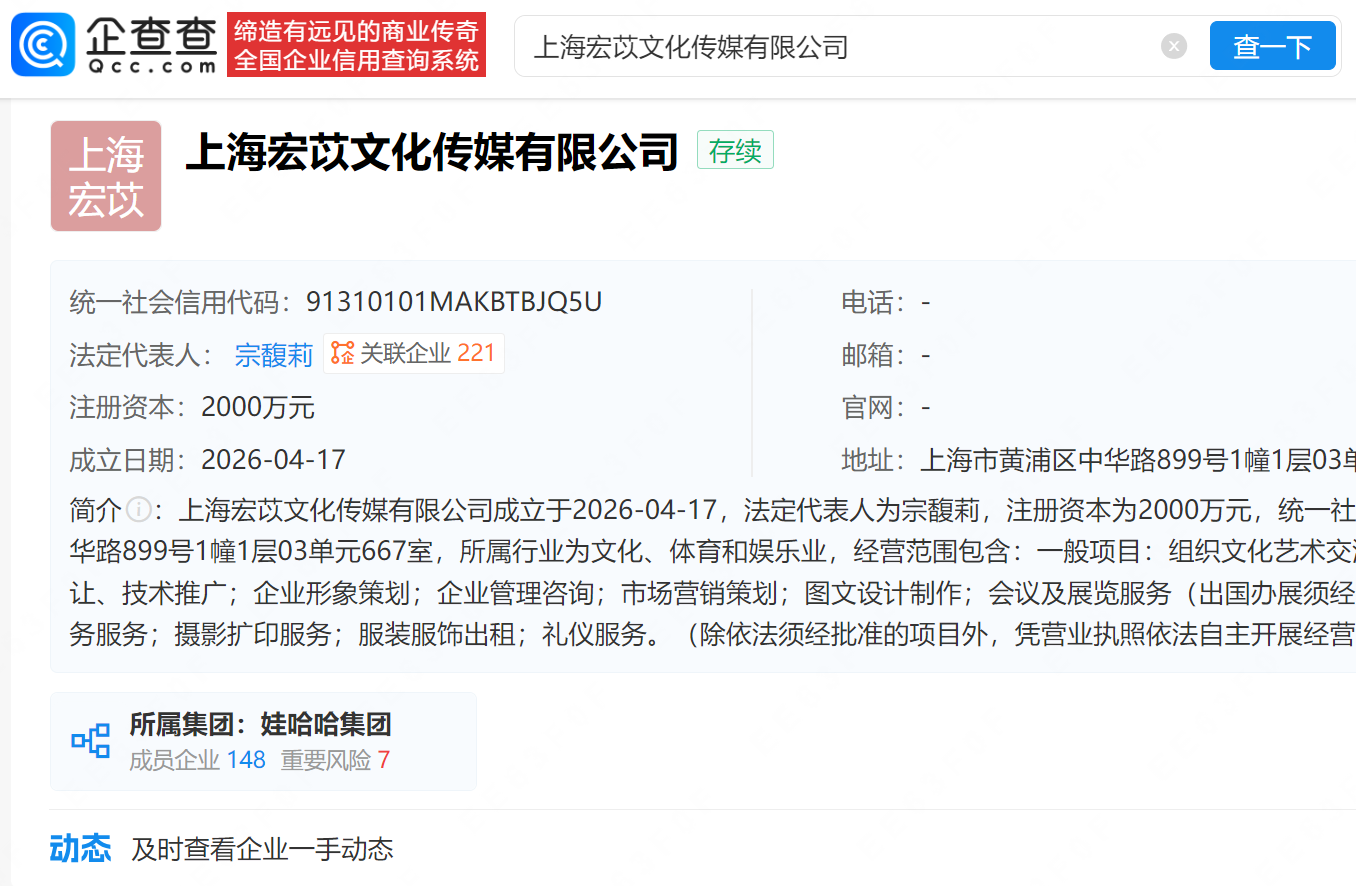Open legal representative 宗馥莉 profile link
The image size is (1356, 886).
(274, 355)
